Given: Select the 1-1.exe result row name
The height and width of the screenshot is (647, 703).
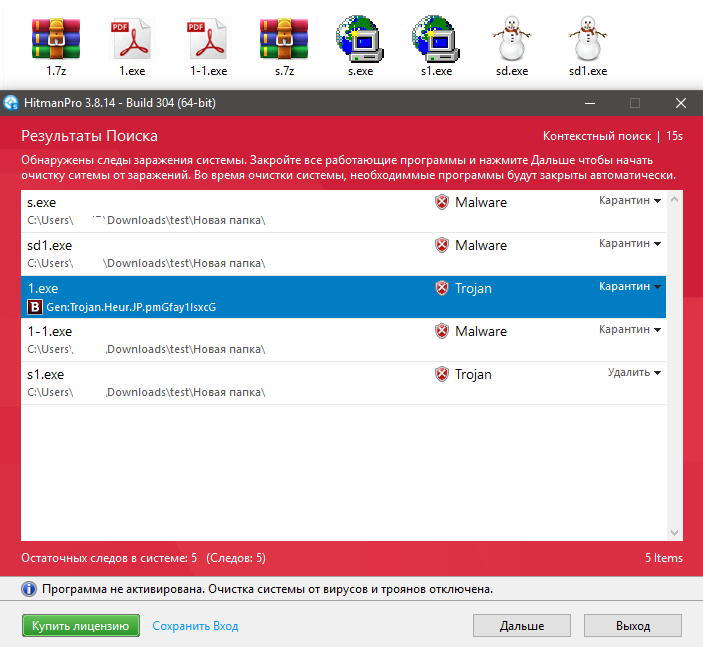Looking at the screenshot, I should (x=49, y=331).
